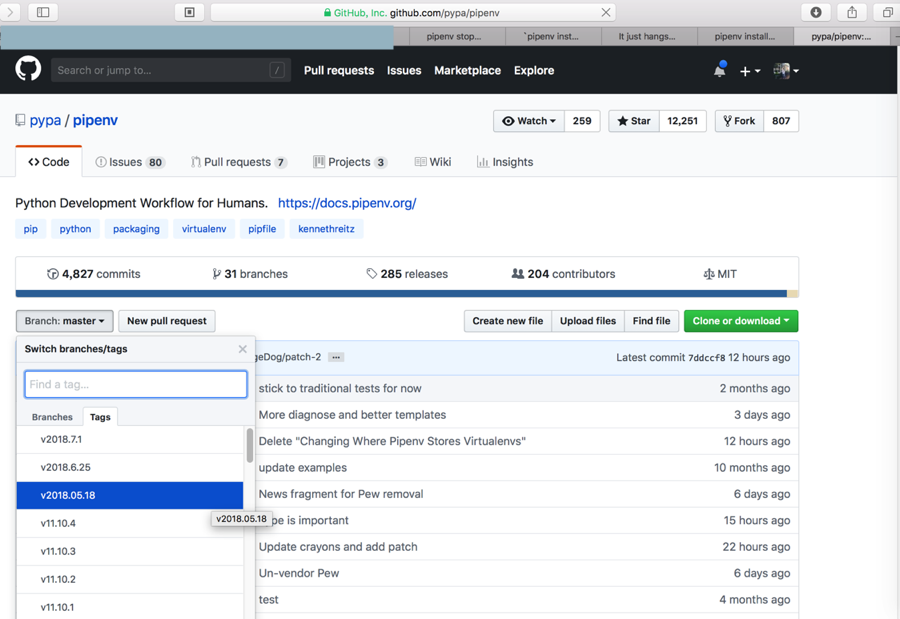The width and height of the screenshot is (900, 619).
Task: Click the pip topic tag
Action: (30, 229)
